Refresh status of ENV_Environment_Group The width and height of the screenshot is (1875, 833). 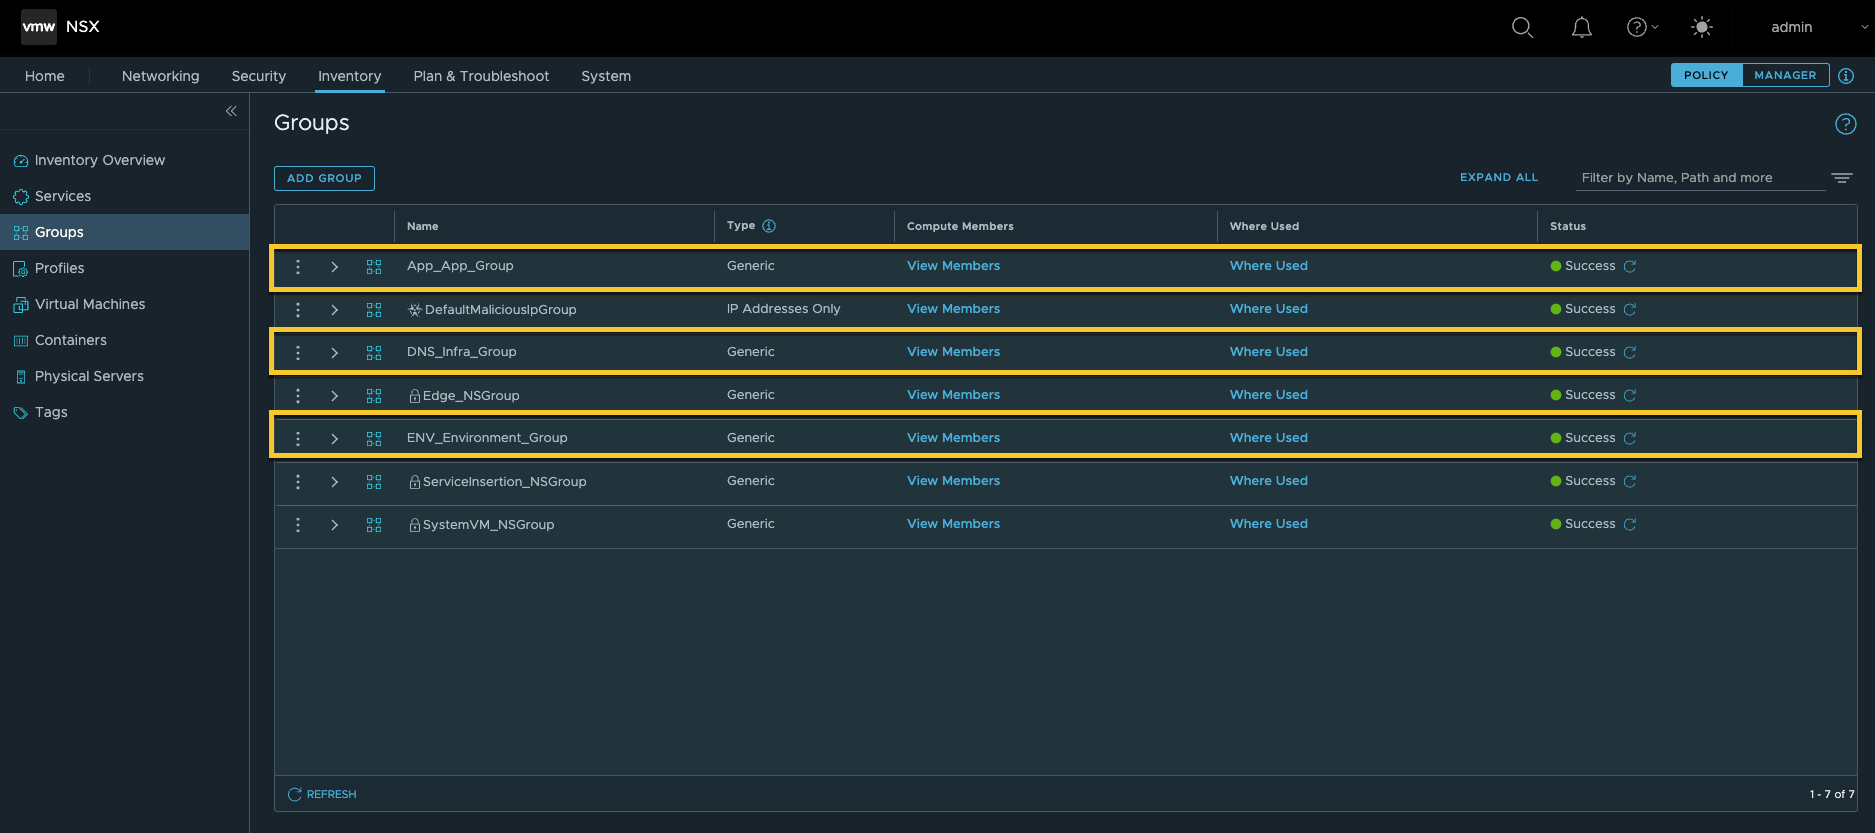[1629, 439]
